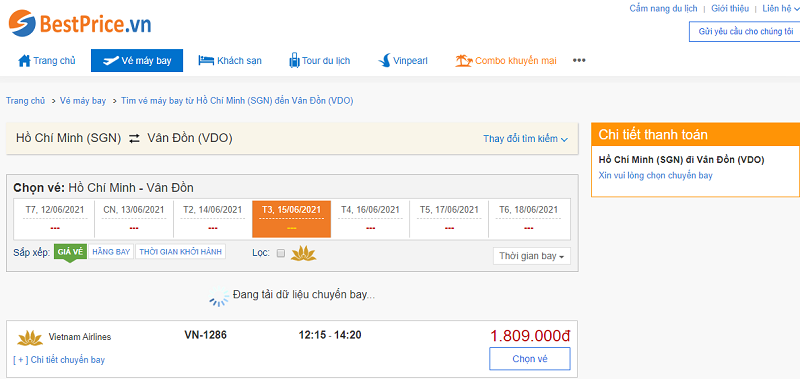Sort flights by Giá vé
The image size is (800, 379).
70,251
